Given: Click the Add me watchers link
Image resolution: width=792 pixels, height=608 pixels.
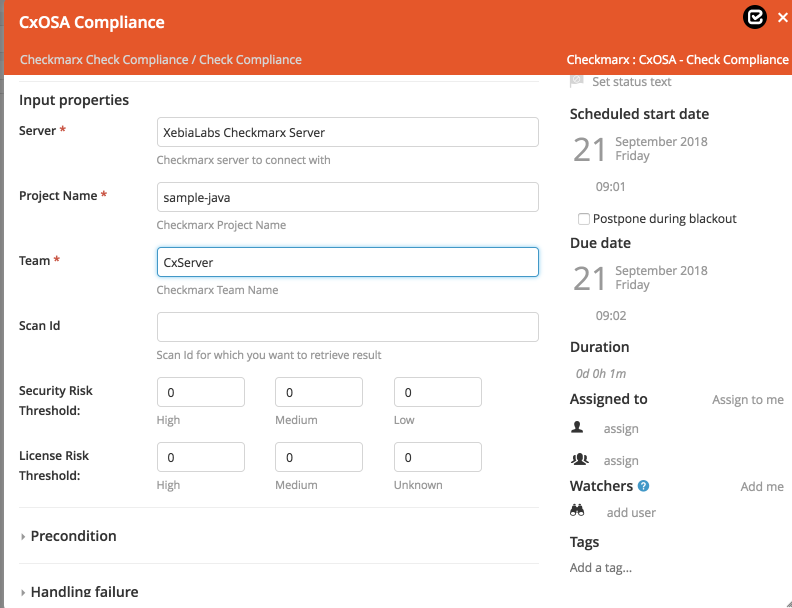Looking at the screenshot, I should 762,486.
